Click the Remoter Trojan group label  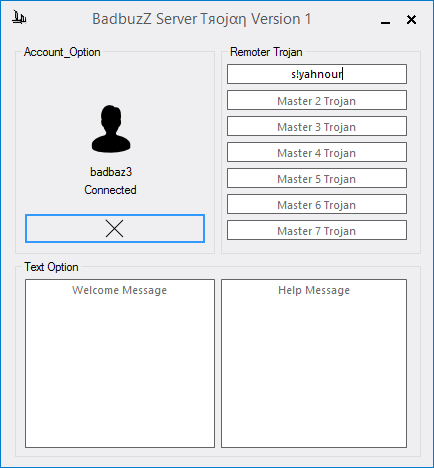266,52
